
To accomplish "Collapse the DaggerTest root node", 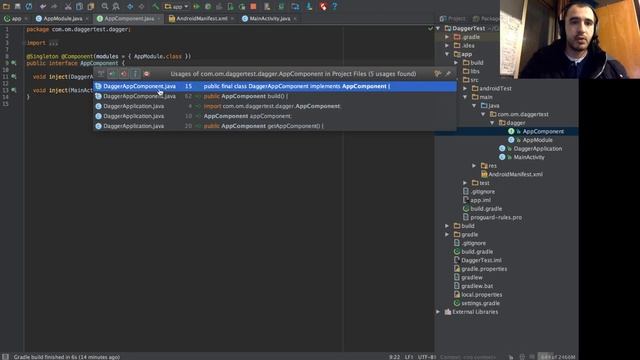I will point(438,29).
